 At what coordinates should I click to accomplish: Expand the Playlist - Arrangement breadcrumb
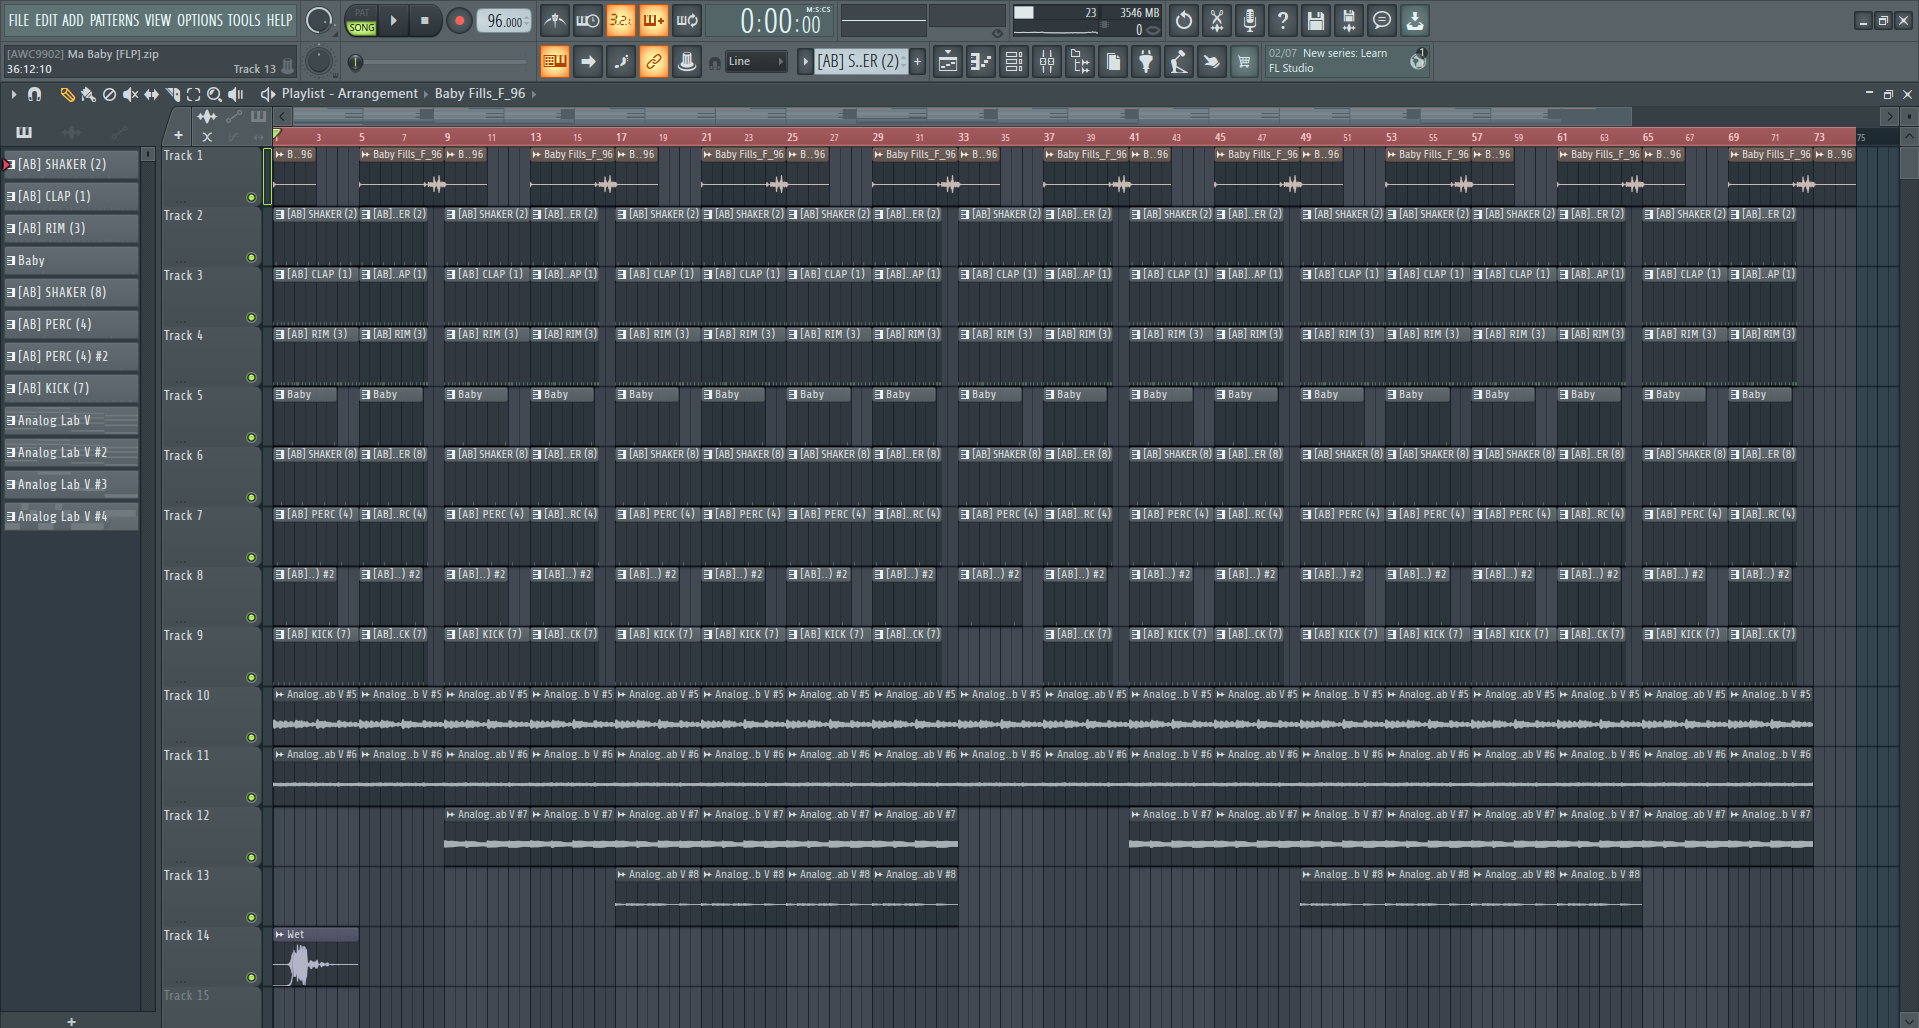pyautogui.click(x=349, y=93)
